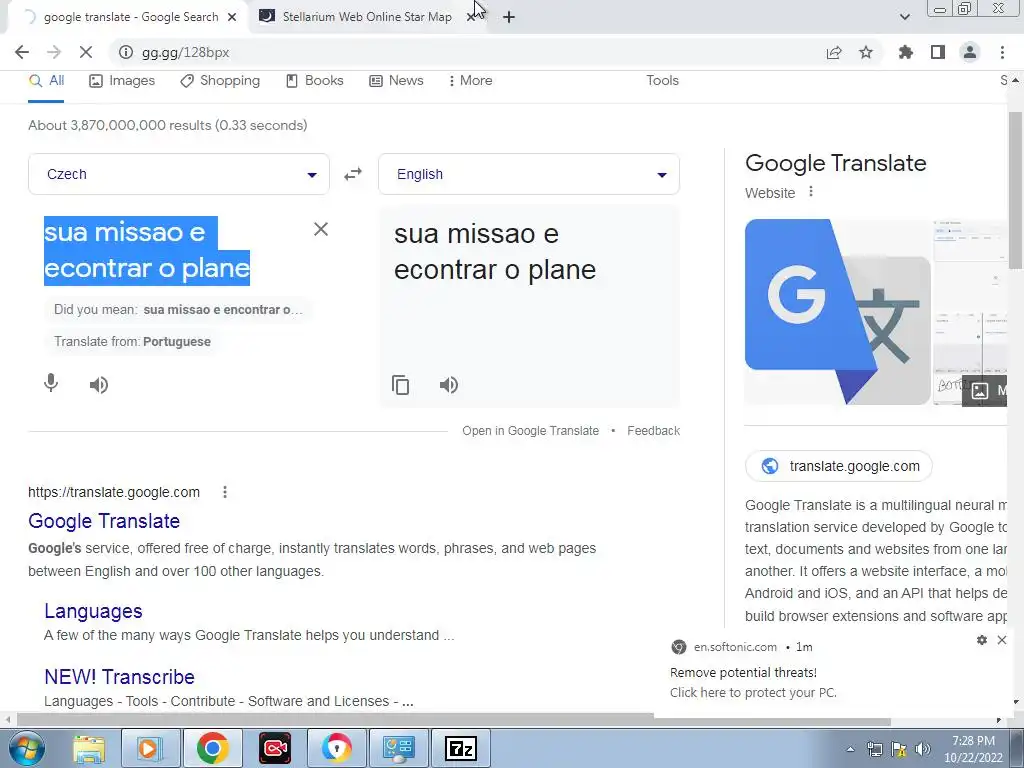View site information icon in address bar
Viewport: 1024px width, 768px height.
click(x=125, y=52)
